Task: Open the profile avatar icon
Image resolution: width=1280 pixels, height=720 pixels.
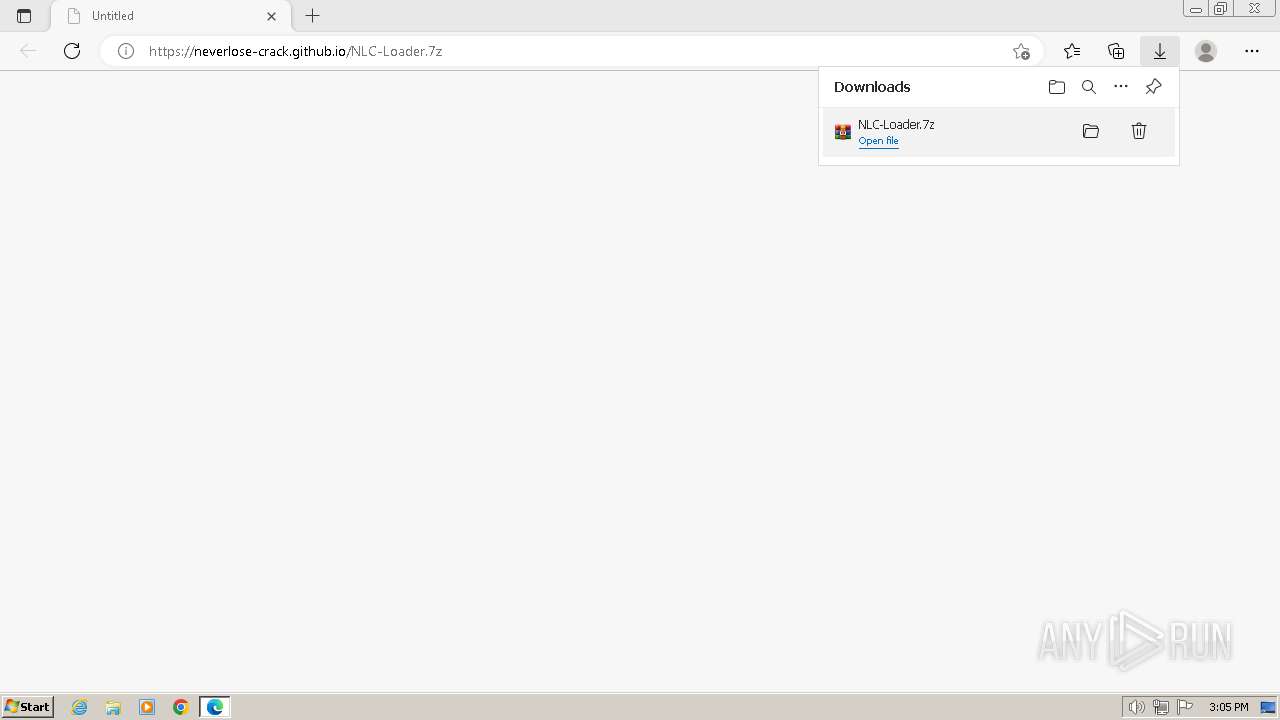Action: pos(1206,51)
